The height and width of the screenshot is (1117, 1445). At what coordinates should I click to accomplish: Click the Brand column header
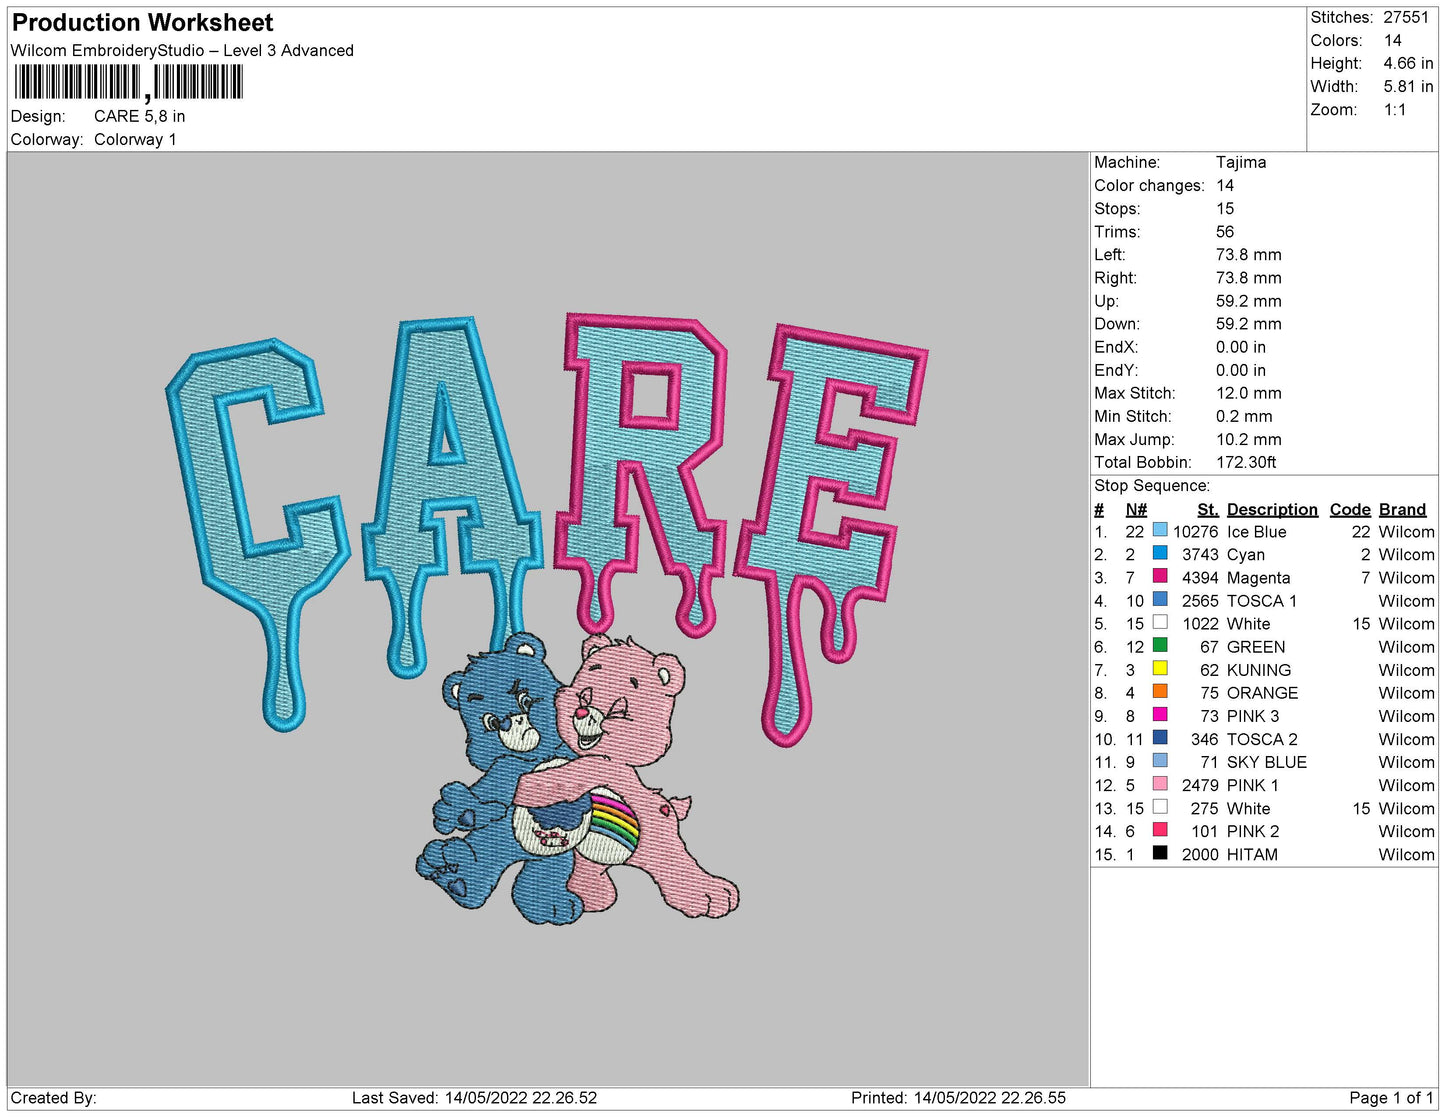[1402, 509]
